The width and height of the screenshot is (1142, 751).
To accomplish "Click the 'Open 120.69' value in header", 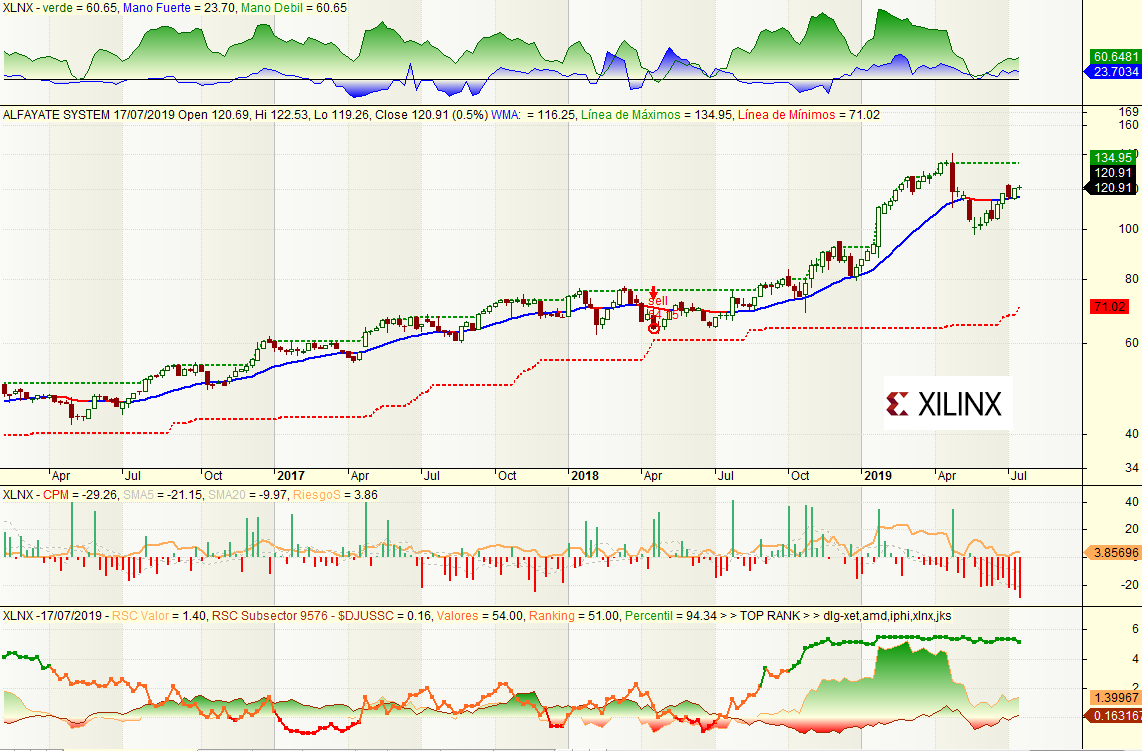I will (x=213, y=115).
